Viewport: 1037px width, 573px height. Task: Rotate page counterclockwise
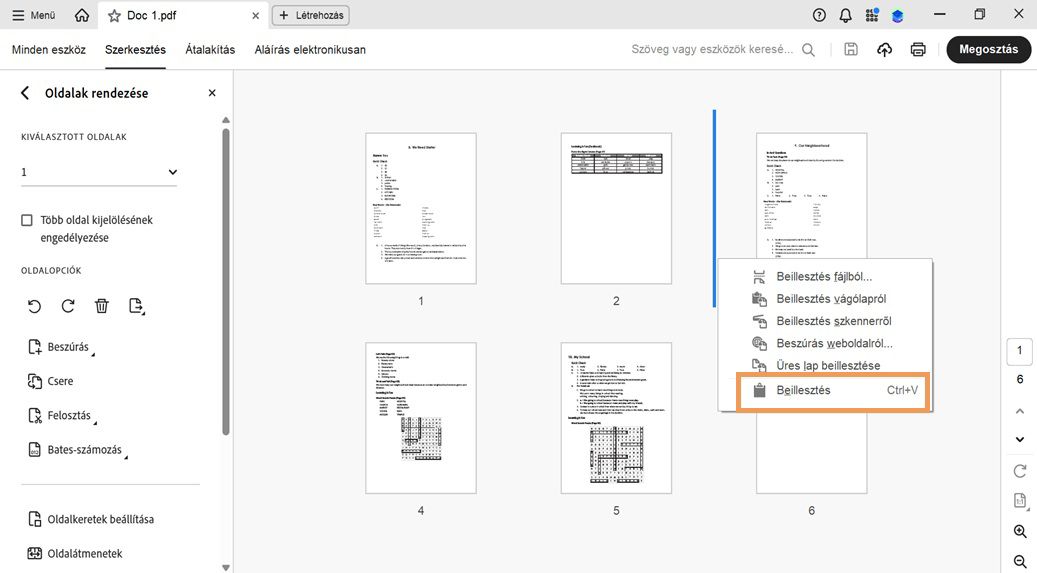point(34,306)
